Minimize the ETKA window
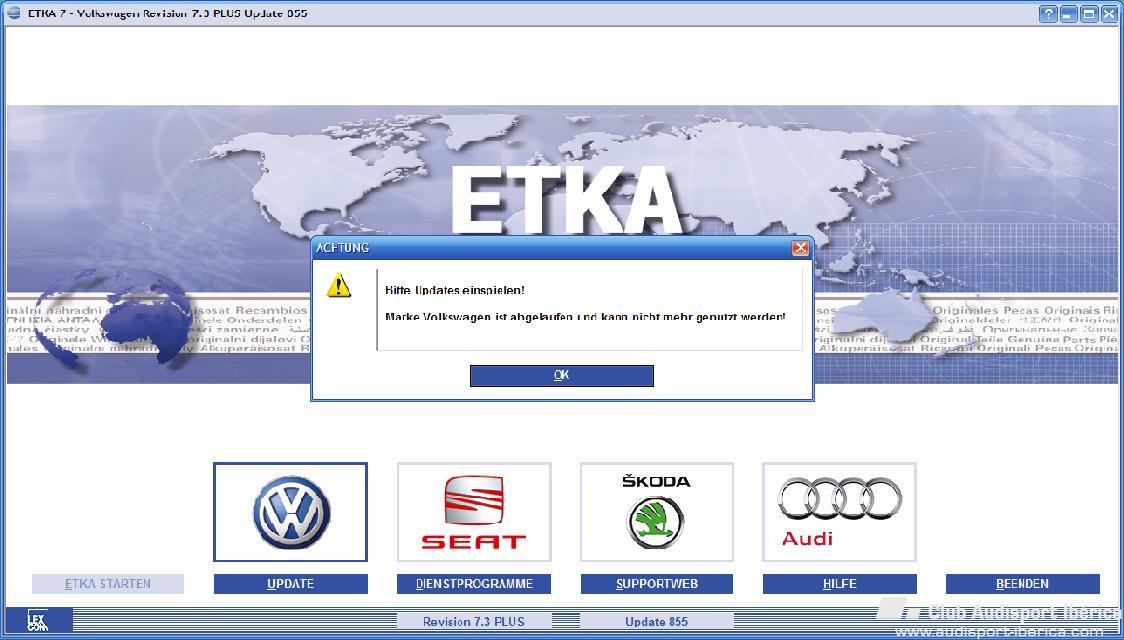The image size is (1124, 640). 1069,14
